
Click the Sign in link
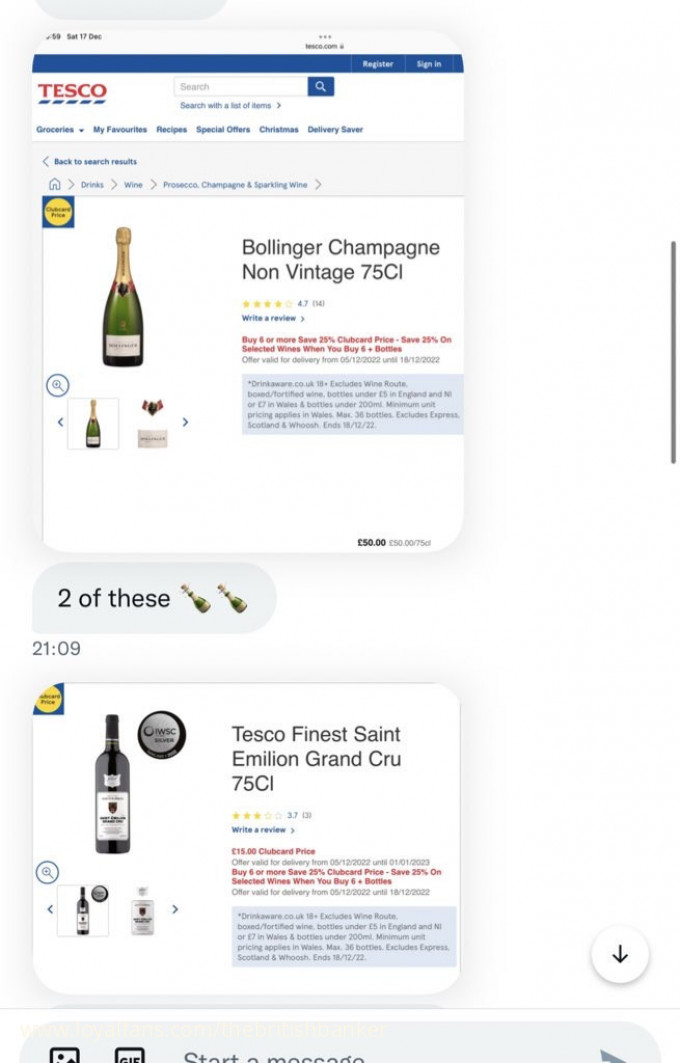point(429,64)
